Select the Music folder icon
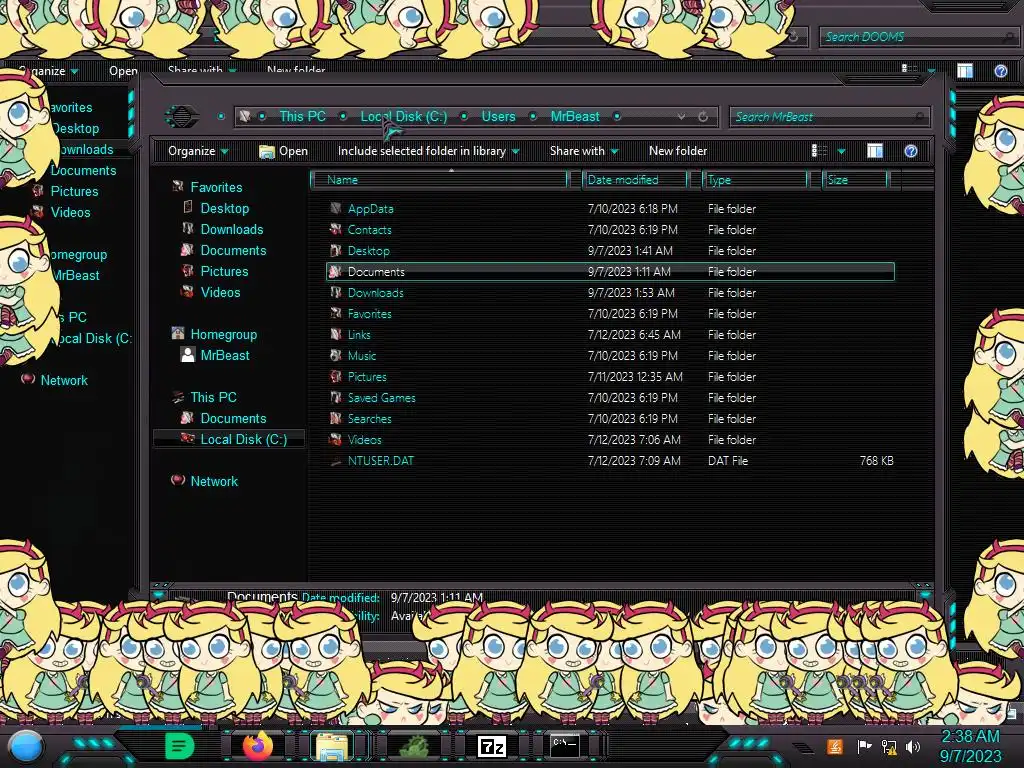 point(336,356)
